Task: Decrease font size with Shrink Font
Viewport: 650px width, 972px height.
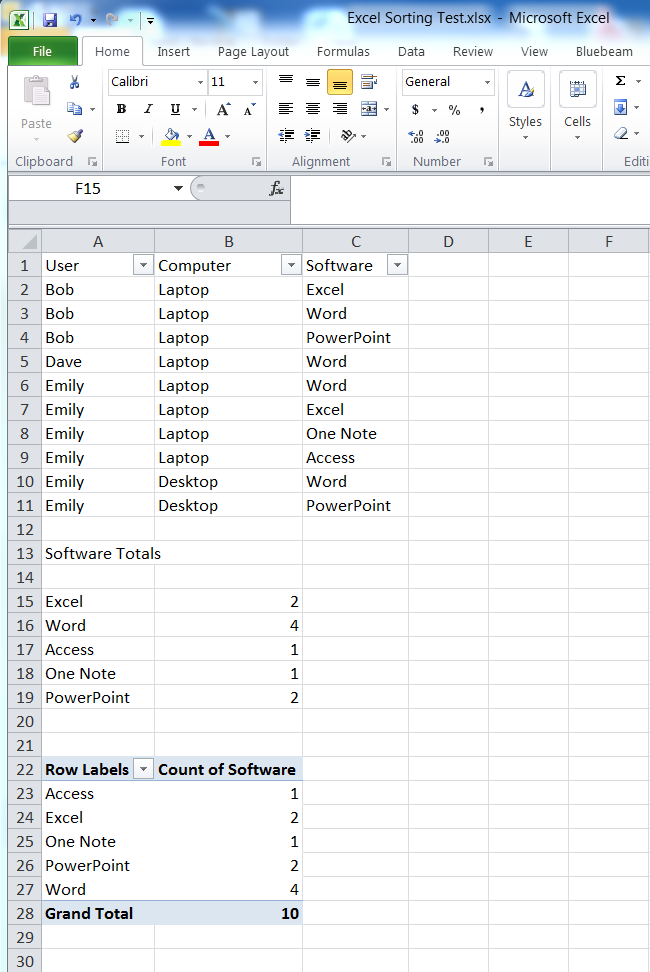Action: pyautogui.click(x=249, y=109)
